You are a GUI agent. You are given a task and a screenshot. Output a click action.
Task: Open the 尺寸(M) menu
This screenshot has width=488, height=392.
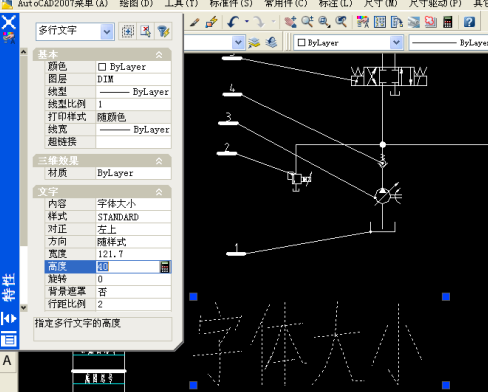tap(381, 3)
